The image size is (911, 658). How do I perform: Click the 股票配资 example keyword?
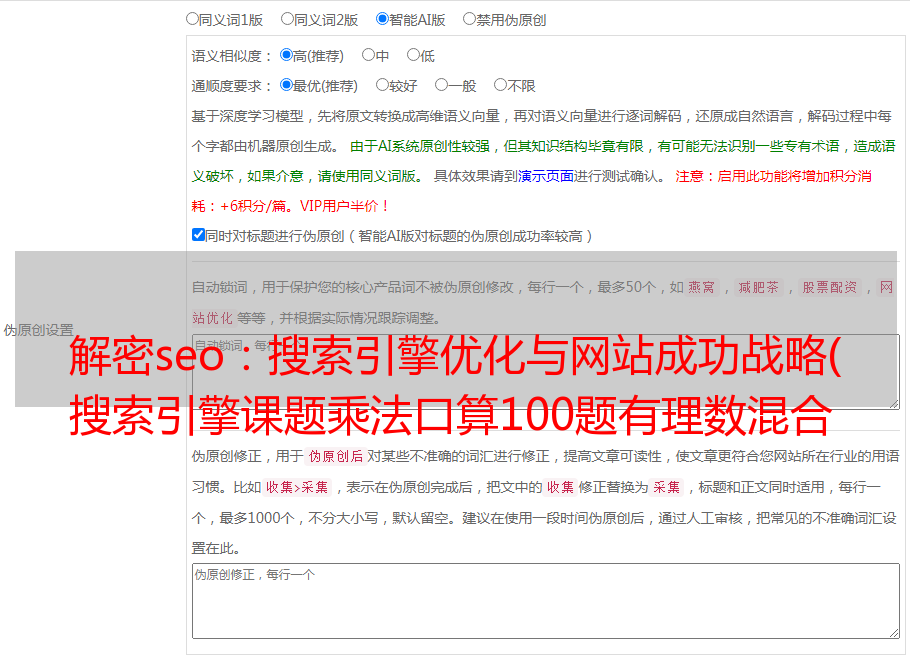829,287
